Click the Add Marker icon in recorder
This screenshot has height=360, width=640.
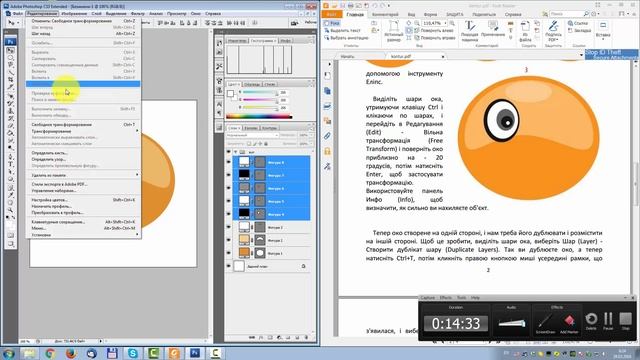(569, 321)
